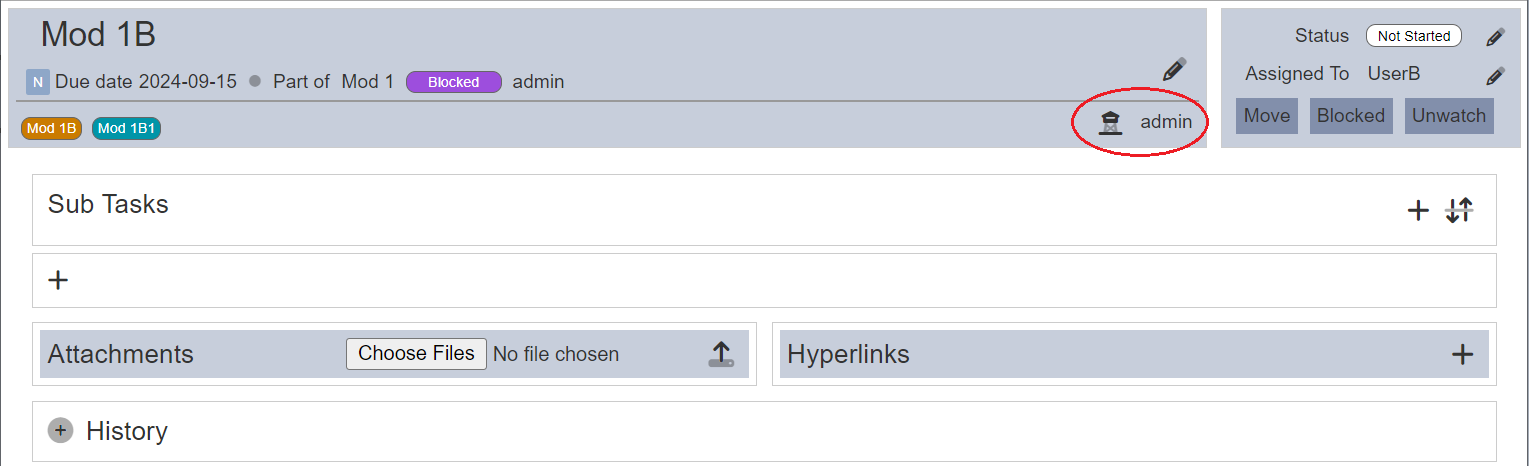Click the Choose Files button
This screenshot has width=1529, height=466.
[417, 354]
